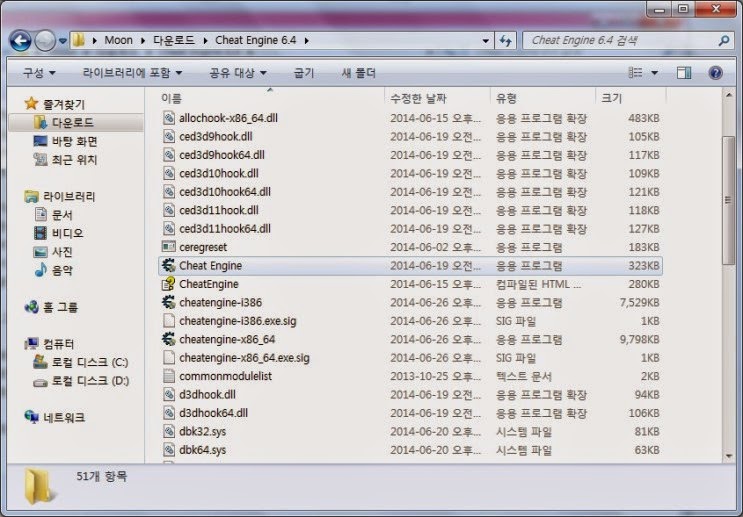The image size is (743, 517).
Task: Select the ced3d10hook.dll file icon
Action: (169, 173)
